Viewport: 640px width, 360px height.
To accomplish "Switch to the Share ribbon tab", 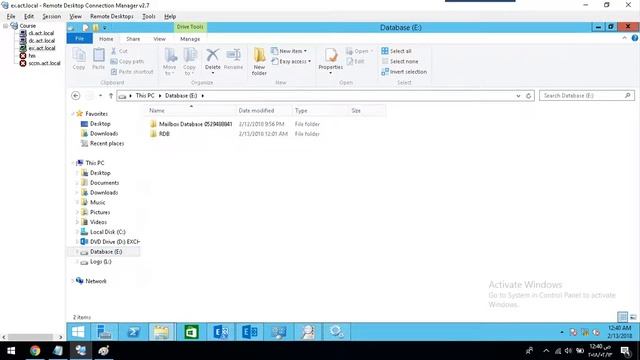I will (133, 39).
